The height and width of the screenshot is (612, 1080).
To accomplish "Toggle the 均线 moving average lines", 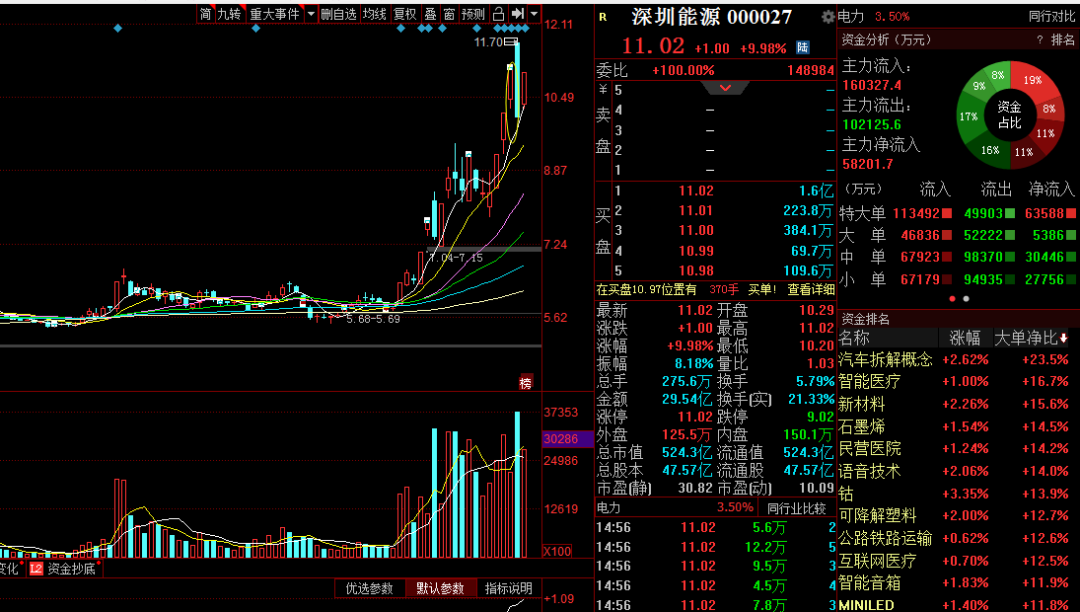I will pyautogui.click(x=375, y=14).
